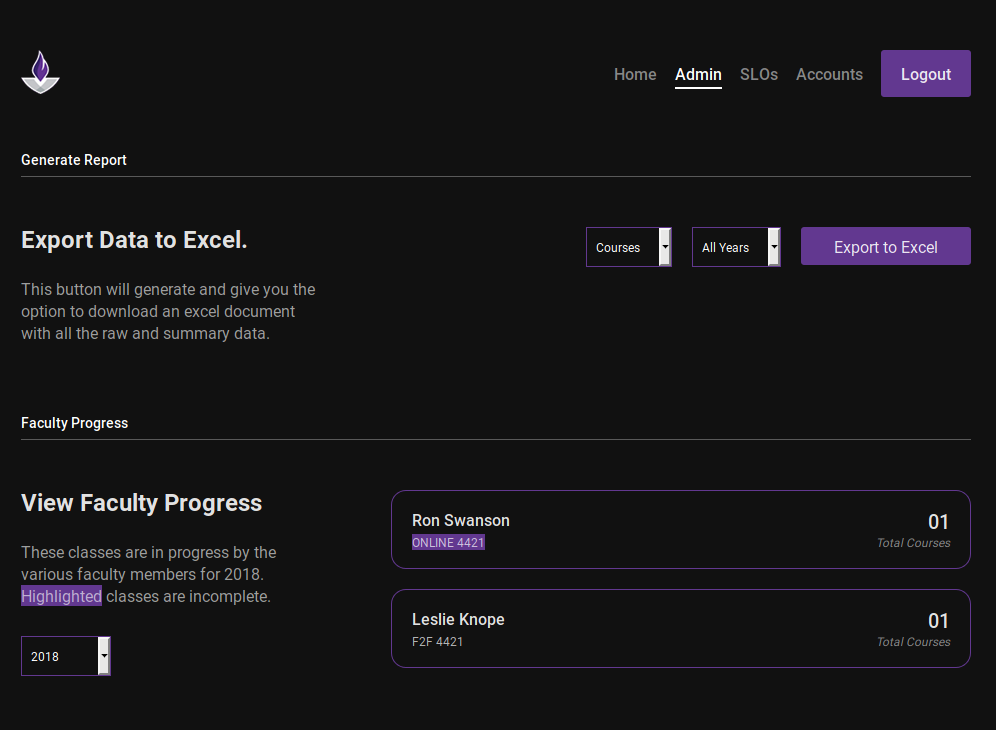Open the All Years dropdown
996x730 pixels.
[x=736, y=247]
